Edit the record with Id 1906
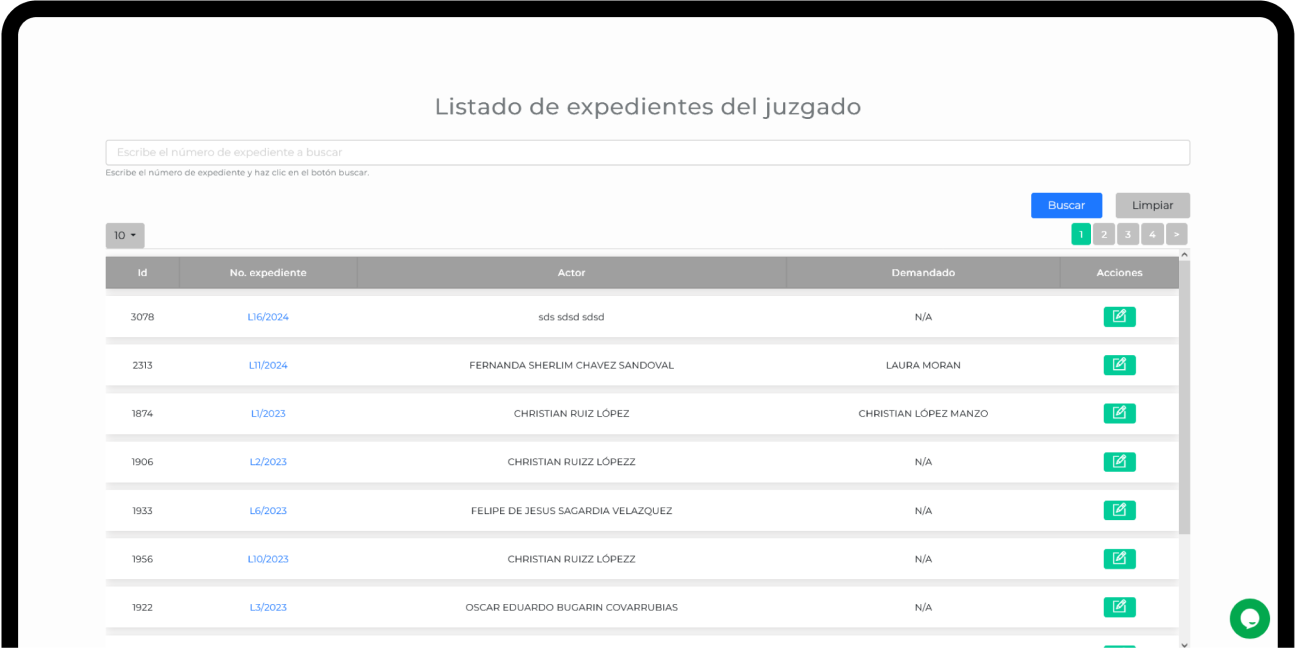The height and width of the screenshot is (648, 1296). point(1119,462)
